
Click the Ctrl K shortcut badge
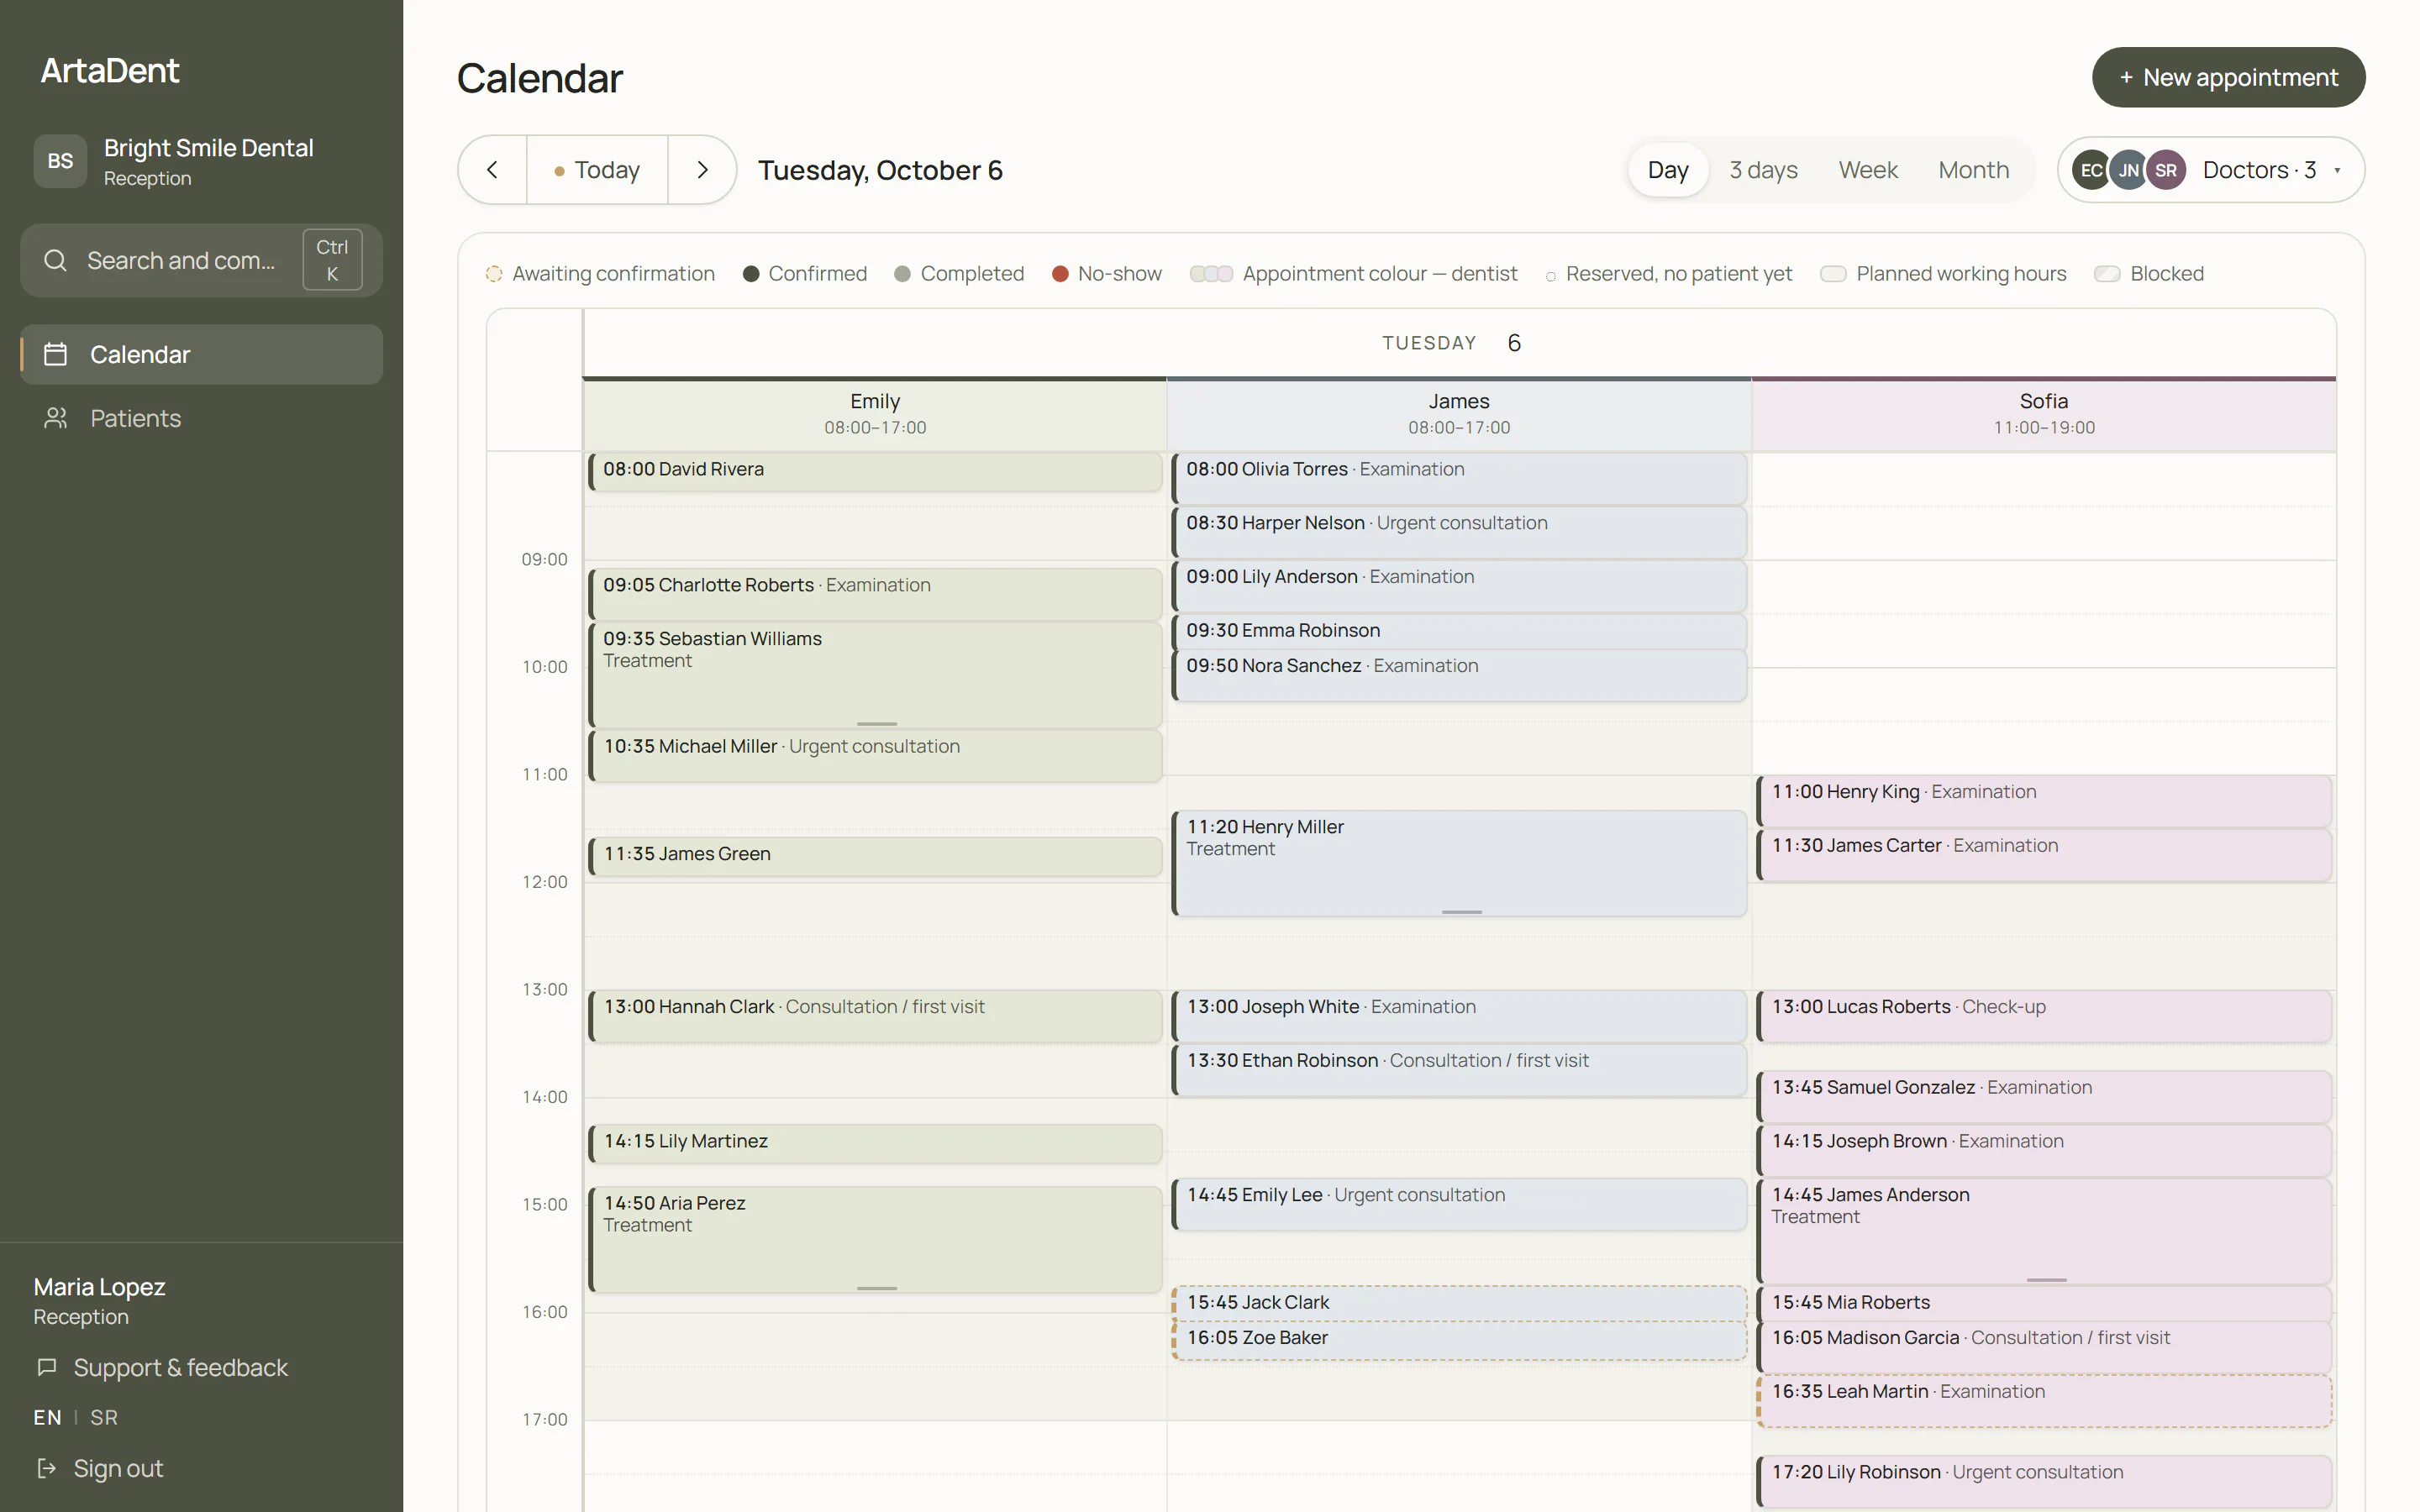[332, 260]
